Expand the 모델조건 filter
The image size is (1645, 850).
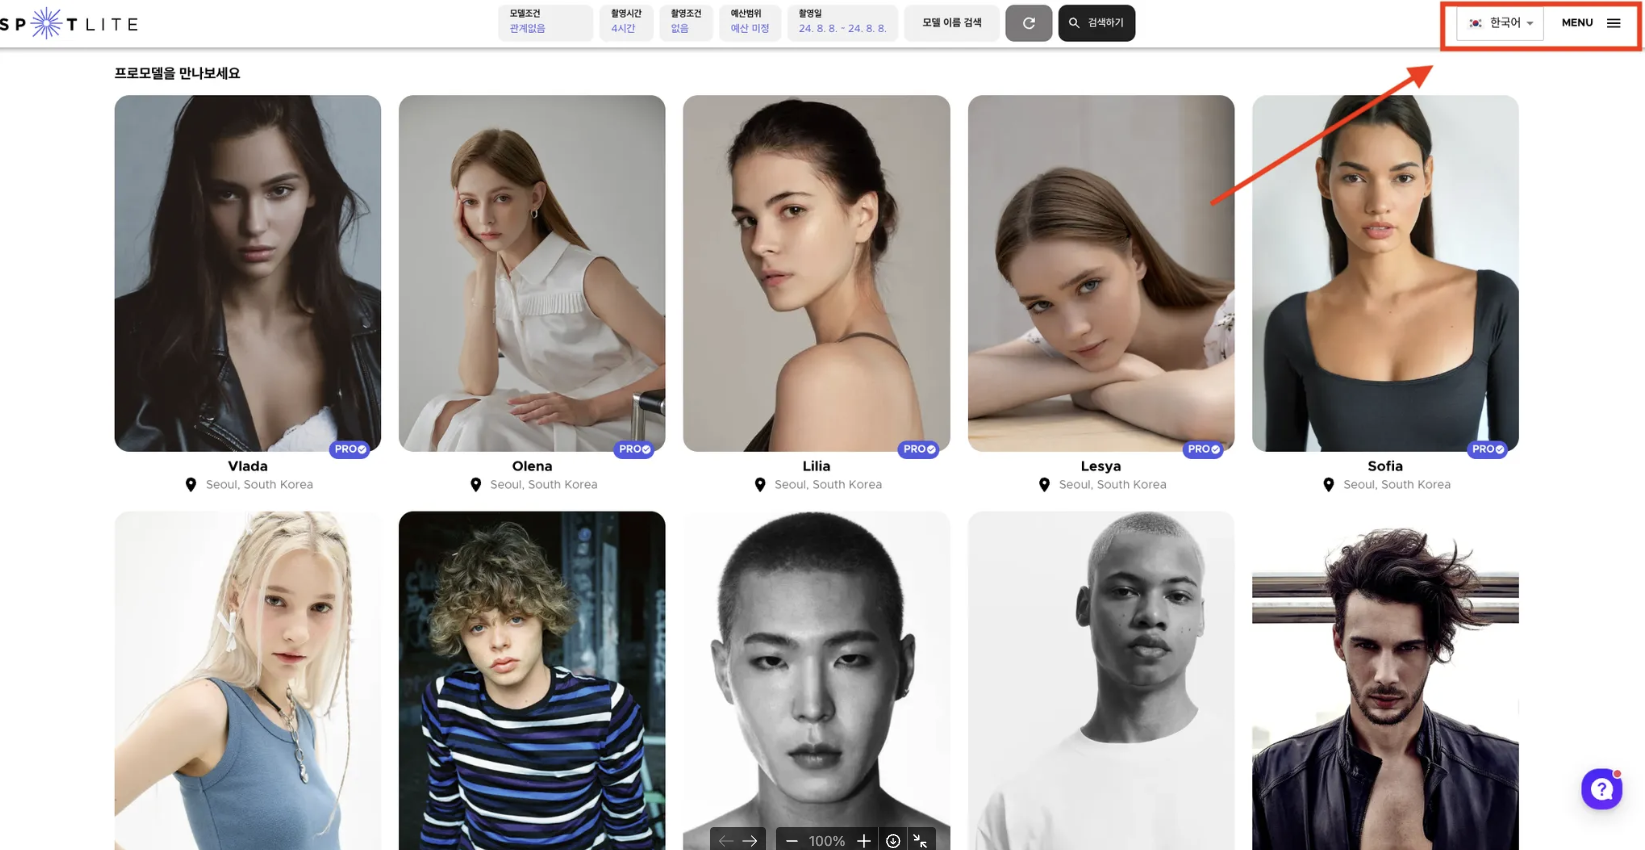click(x=545, y=23)
